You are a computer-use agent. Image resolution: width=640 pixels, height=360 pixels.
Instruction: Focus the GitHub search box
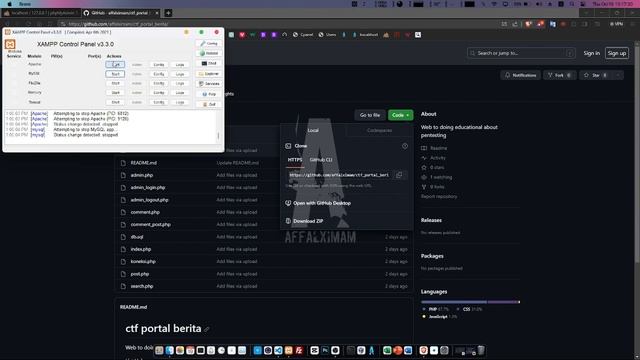[521, 53]
